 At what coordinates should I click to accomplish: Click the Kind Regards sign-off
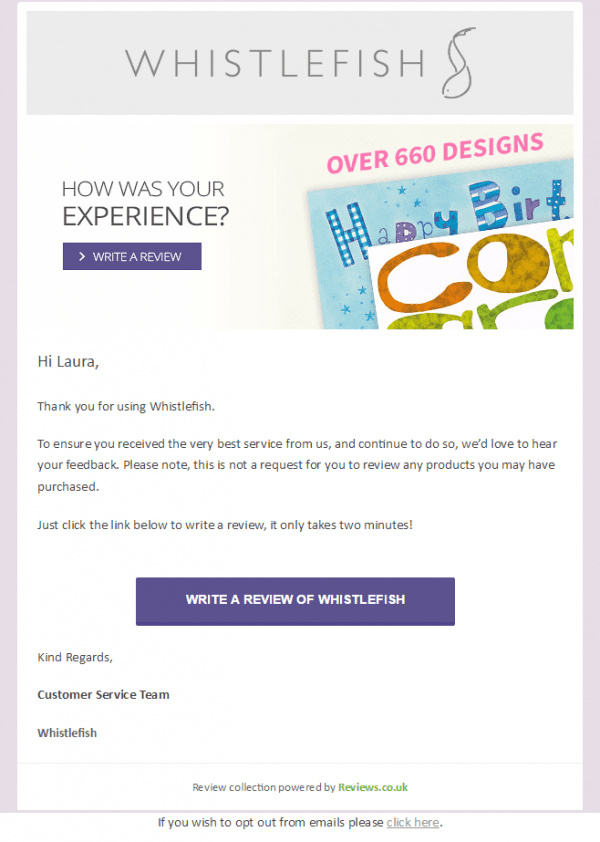pyautogui.click(x=75, y=657)
